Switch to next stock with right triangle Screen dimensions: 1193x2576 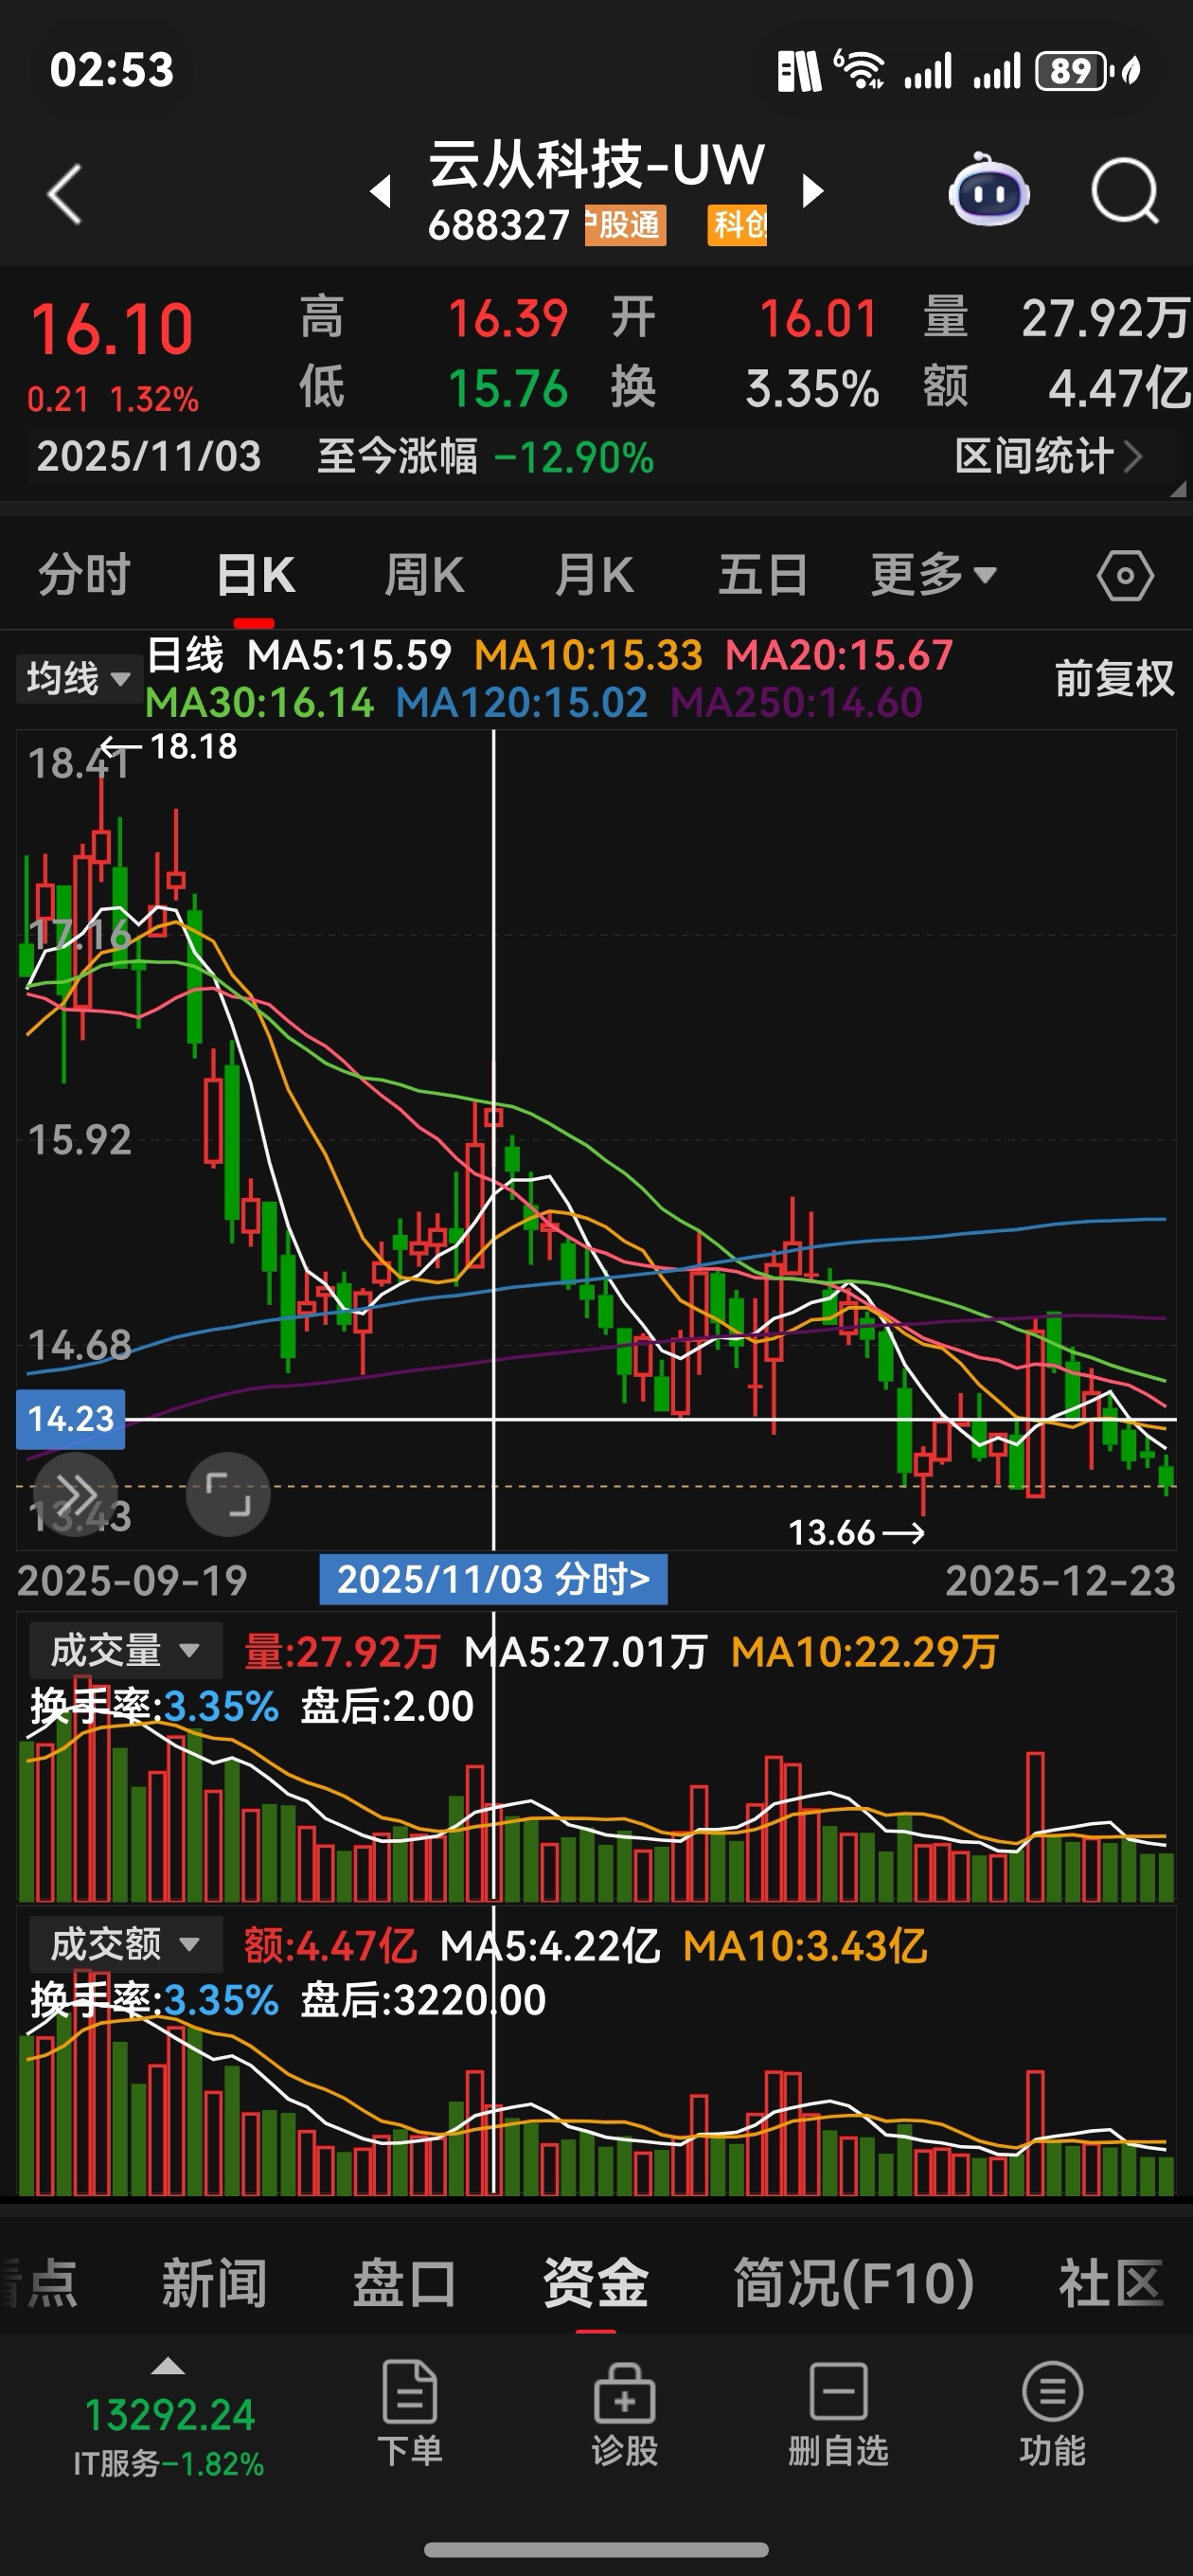tap(813, 191)
